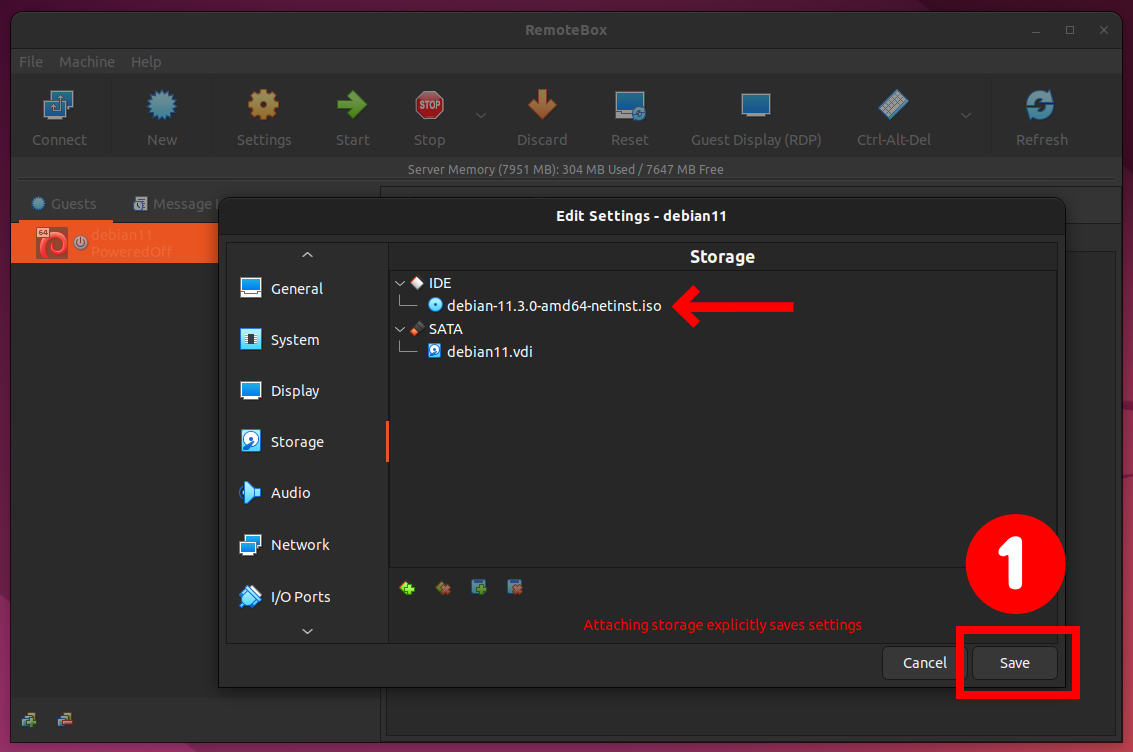Open the File menu
The height and width of the screenshot is (752, 1133).
[x=30, y=62]
